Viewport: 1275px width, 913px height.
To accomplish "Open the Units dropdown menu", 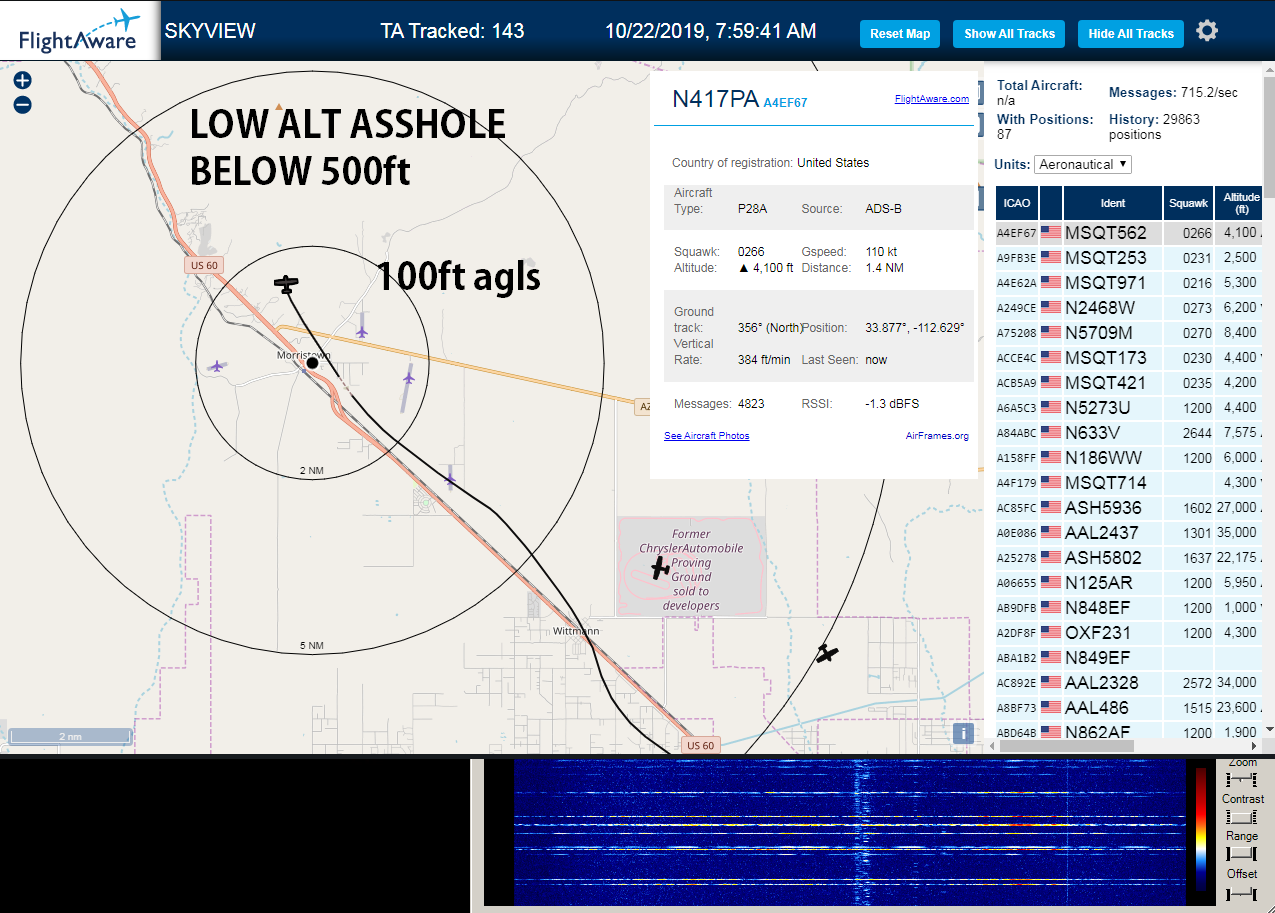I will coord(1083,164).
